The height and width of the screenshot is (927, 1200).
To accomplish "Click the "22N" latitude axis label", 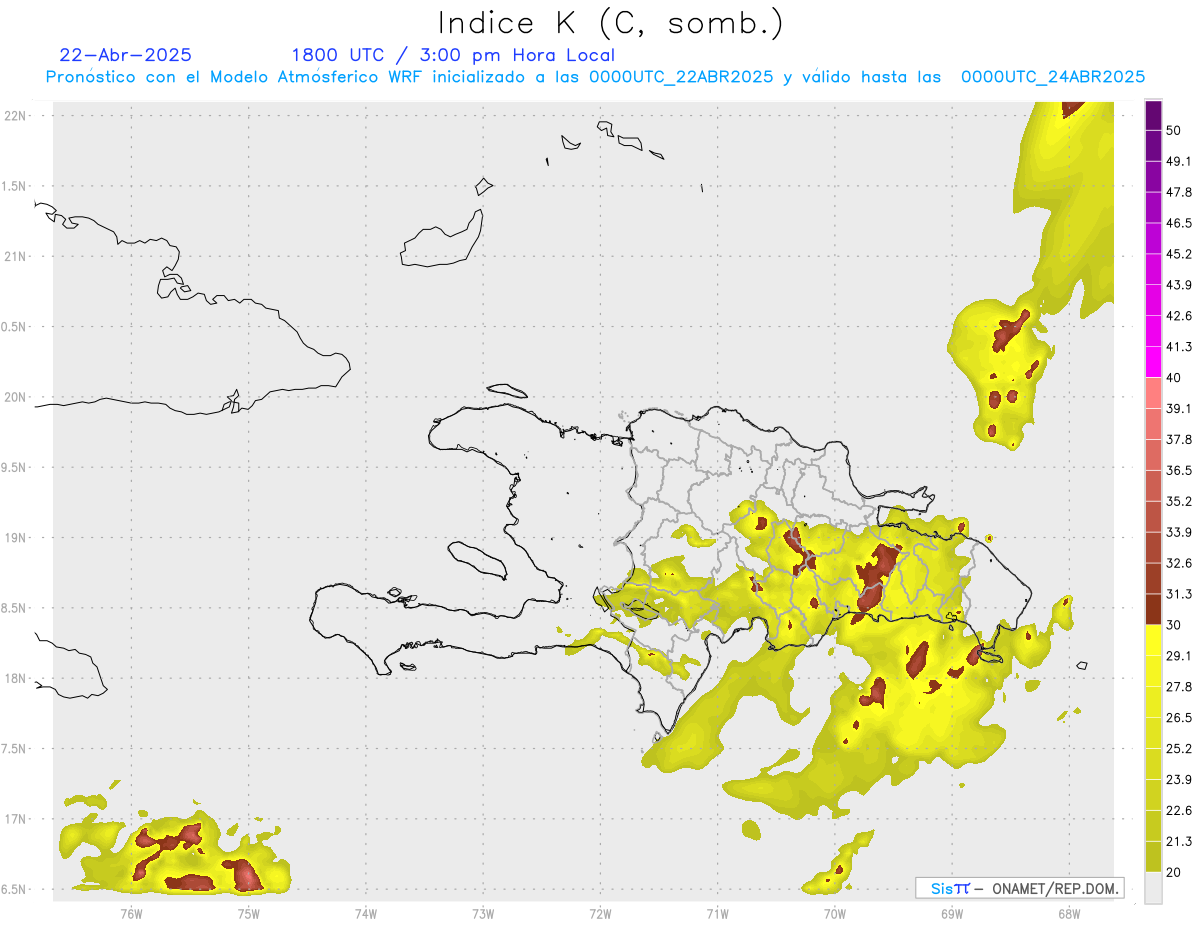I will click(15, 116).
